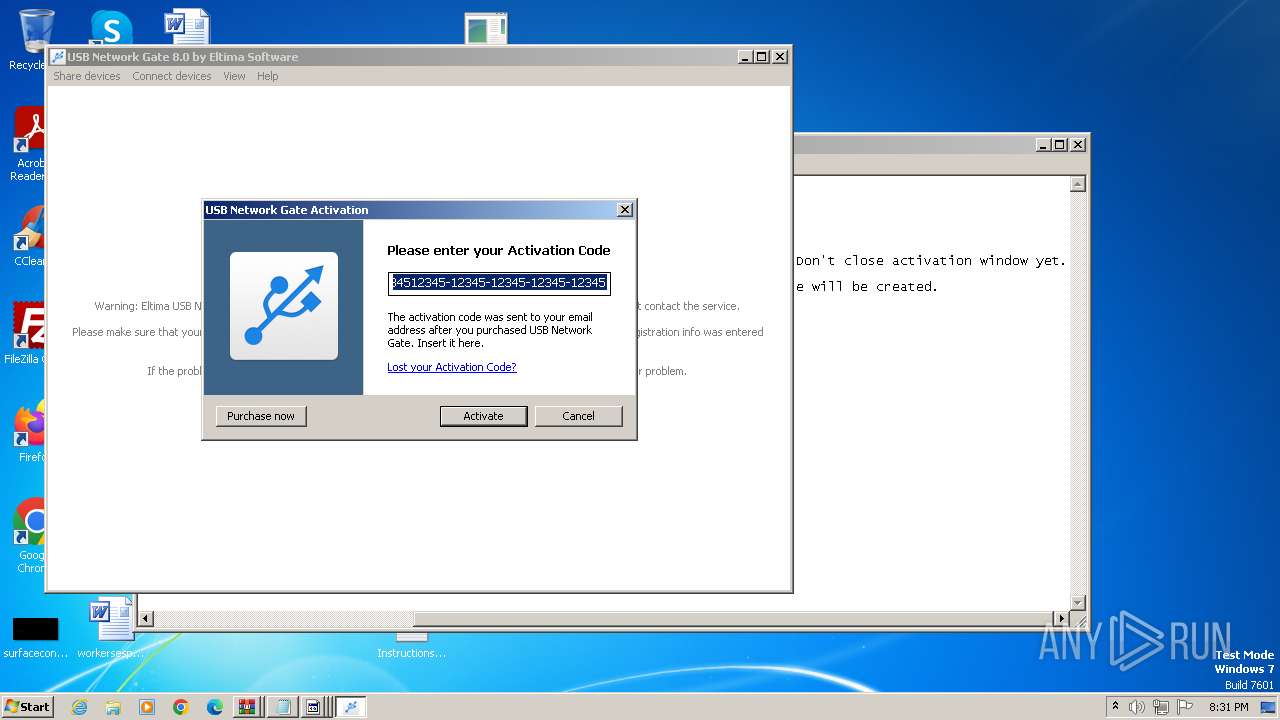This screenshot has width=1280, height=720.
Task: Open the Recycle Bin desktop icon
Action: coord(35,40)
